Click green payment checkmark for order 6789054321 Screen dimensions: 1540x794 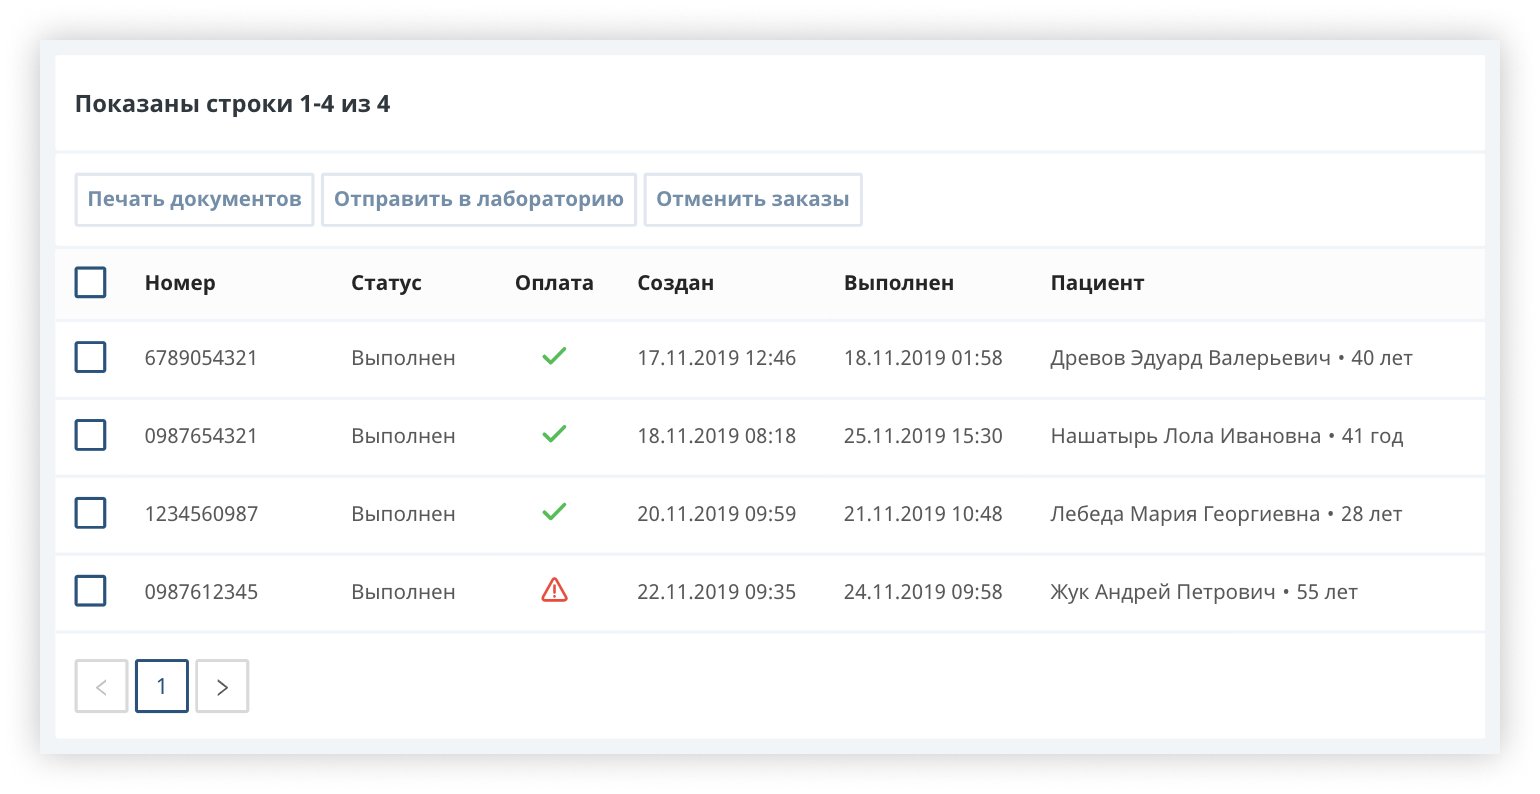(554, 356)
